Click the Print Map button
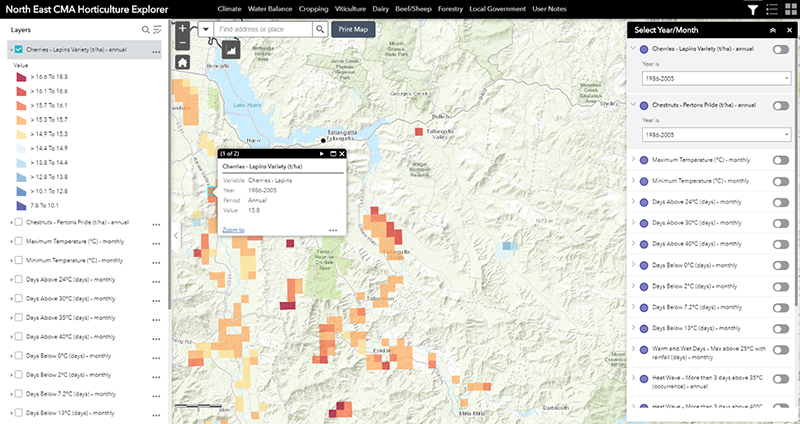Screen dimensions: 800x424 [x=356, y=30]
